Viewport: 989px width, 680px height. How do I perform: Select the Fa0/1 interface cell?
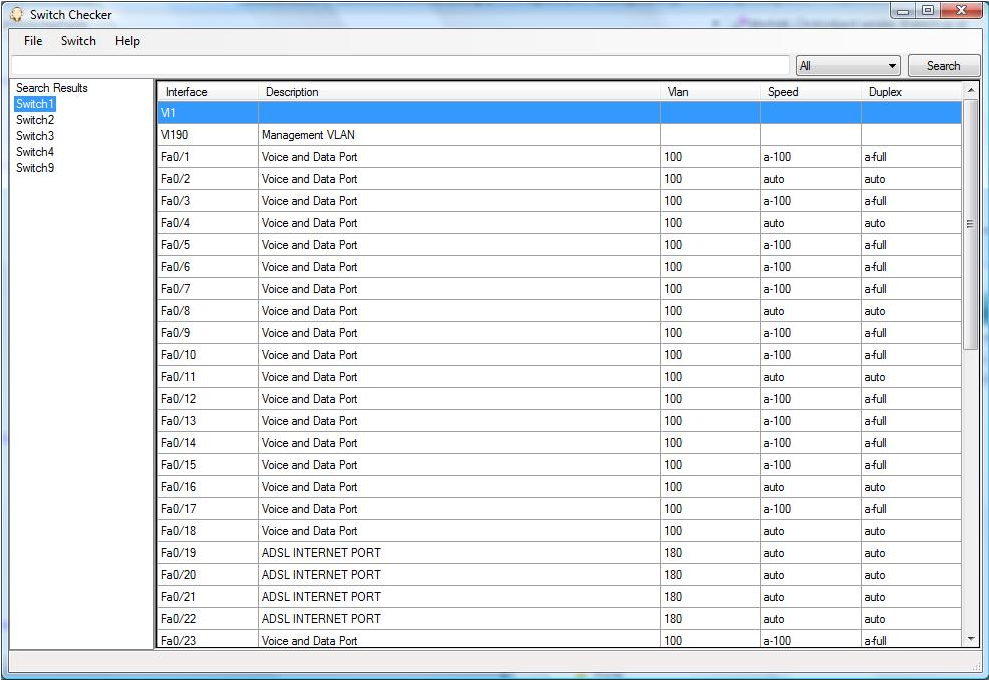coord(208,157)
